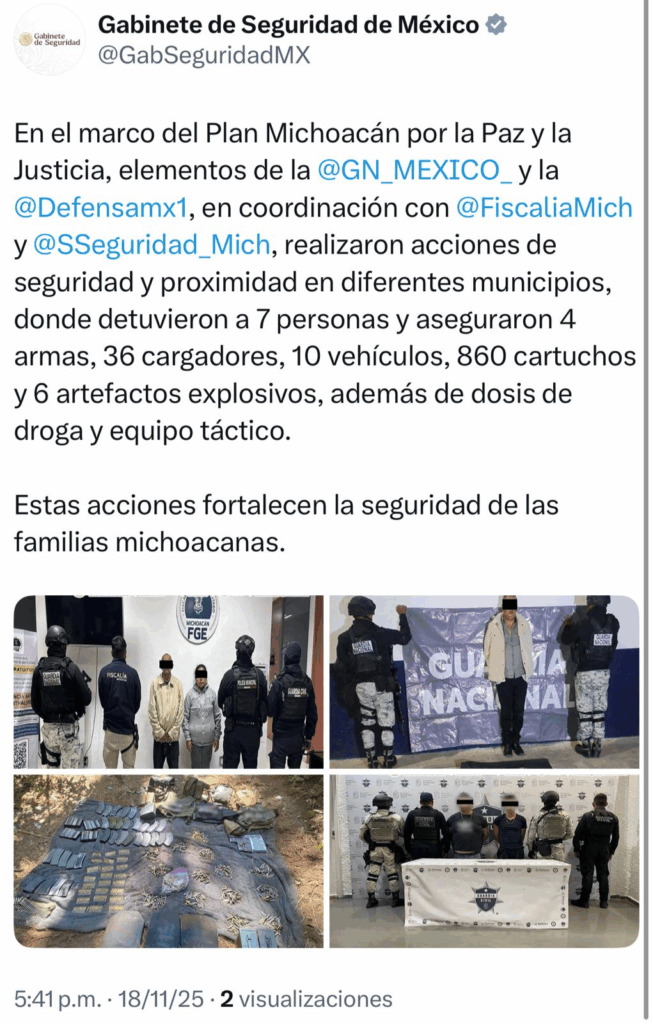Open the Gabinete de Seguridad profile avatar
The height and width of the screenshot is (1024, 653).
[49, 40]
